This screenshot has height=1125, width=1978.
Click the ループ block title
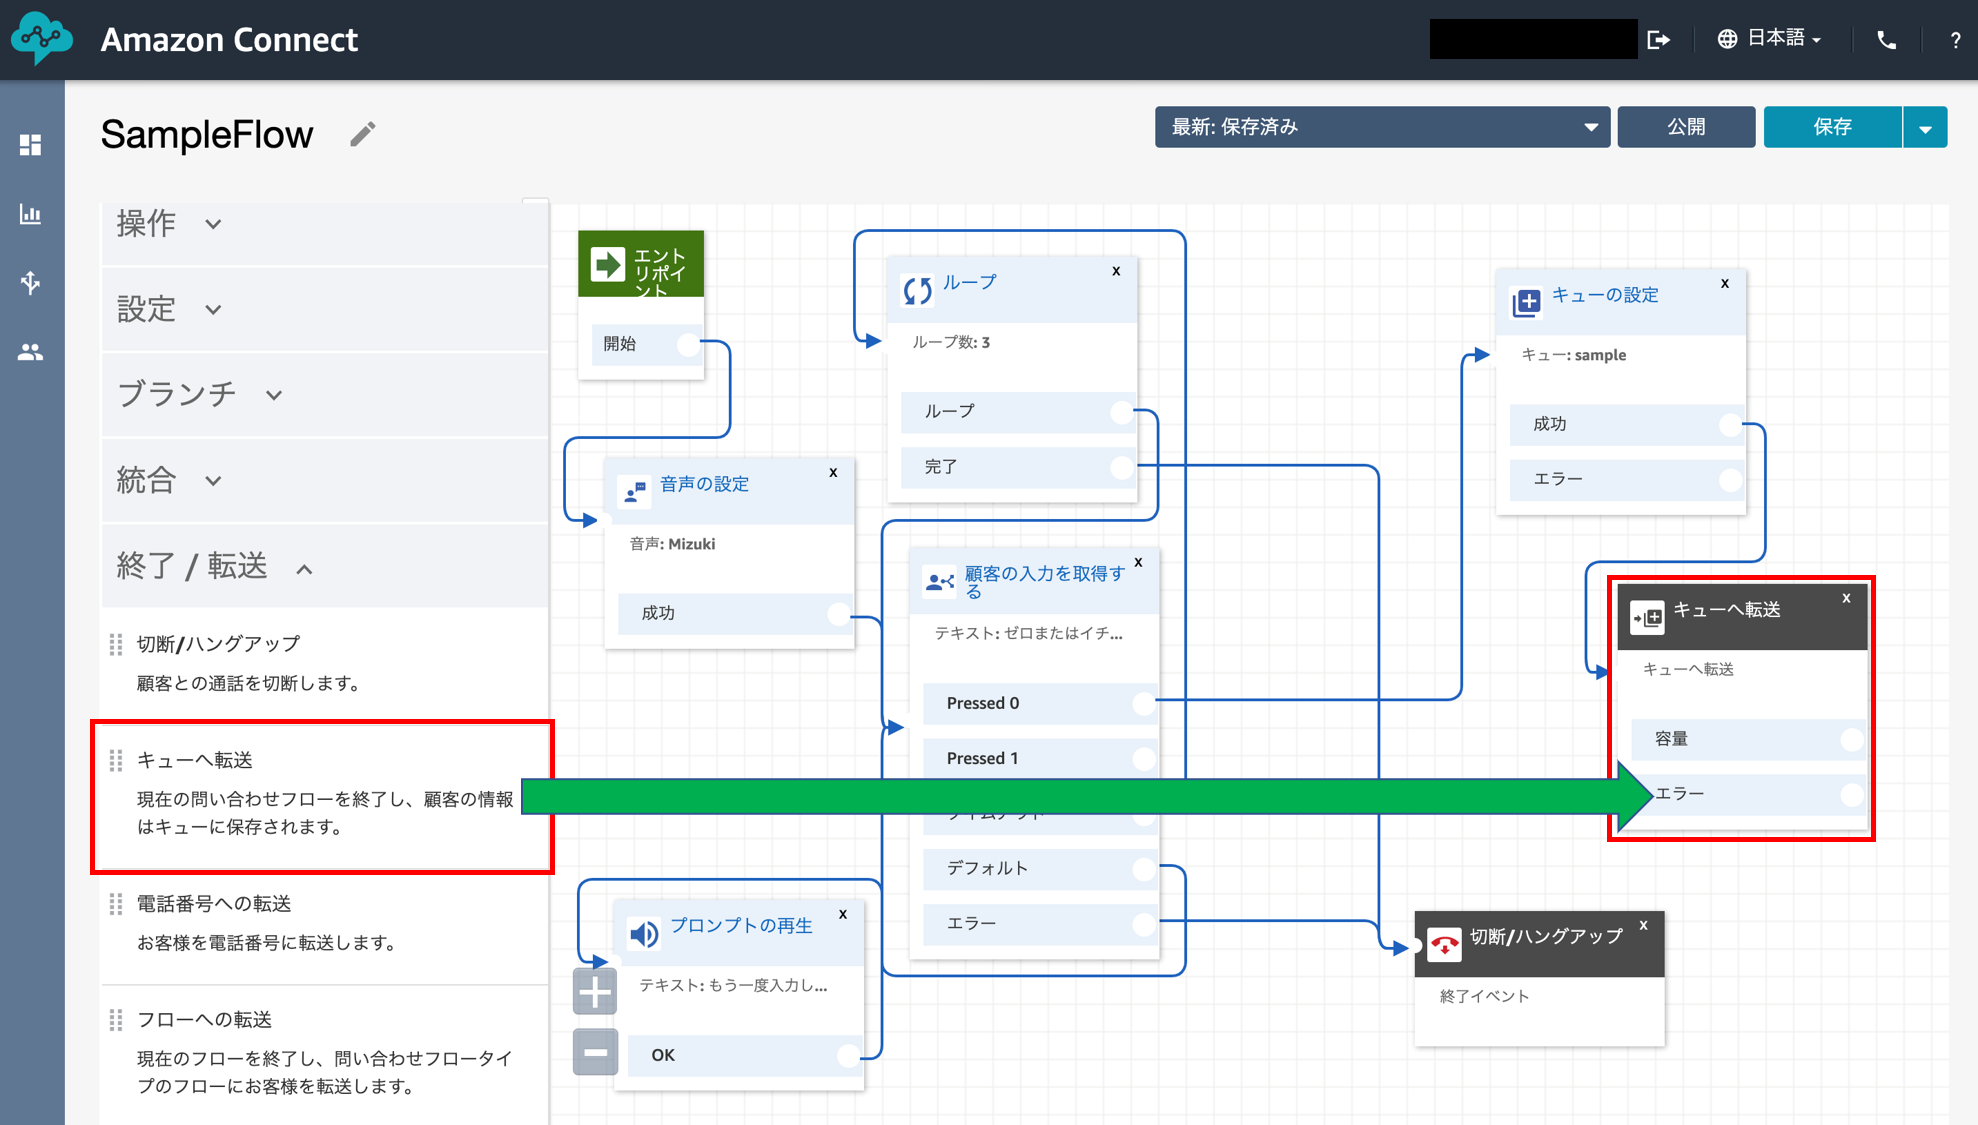pyautogui.click(x=969, y=283)
